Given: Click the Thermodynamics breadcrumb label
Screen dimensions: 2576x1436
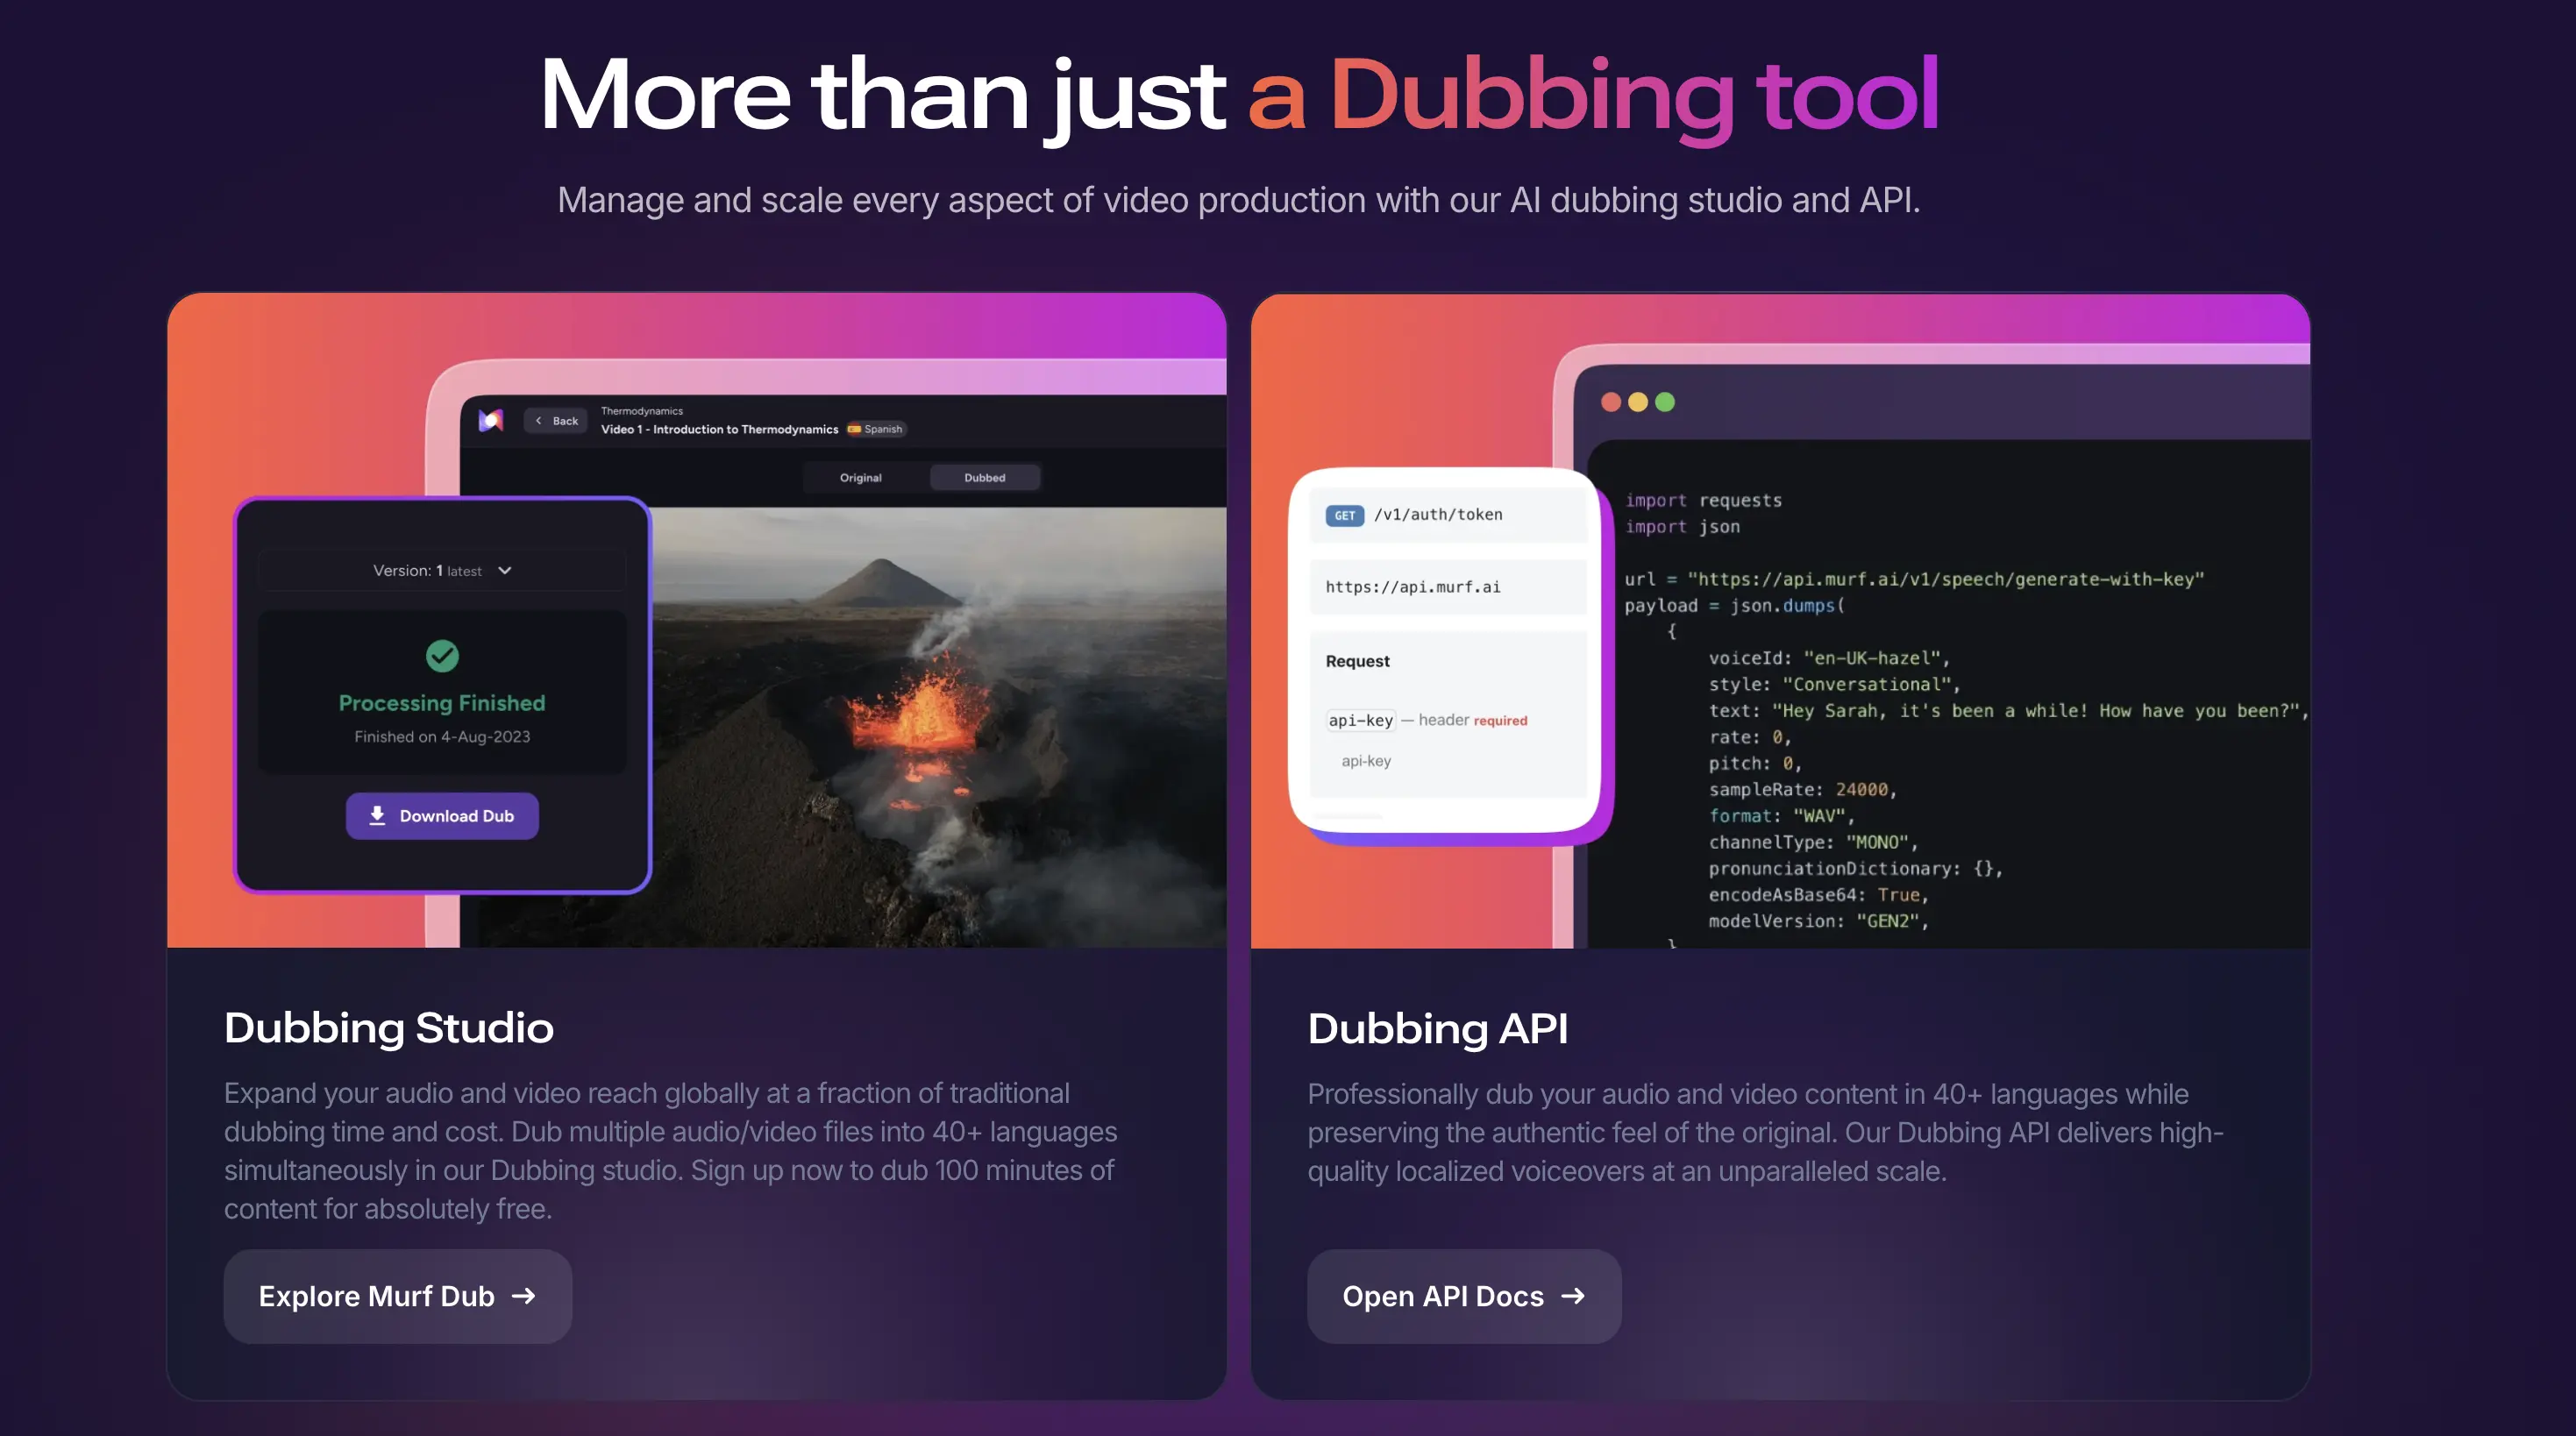Looking at the screenshot, I should [641, 411].
